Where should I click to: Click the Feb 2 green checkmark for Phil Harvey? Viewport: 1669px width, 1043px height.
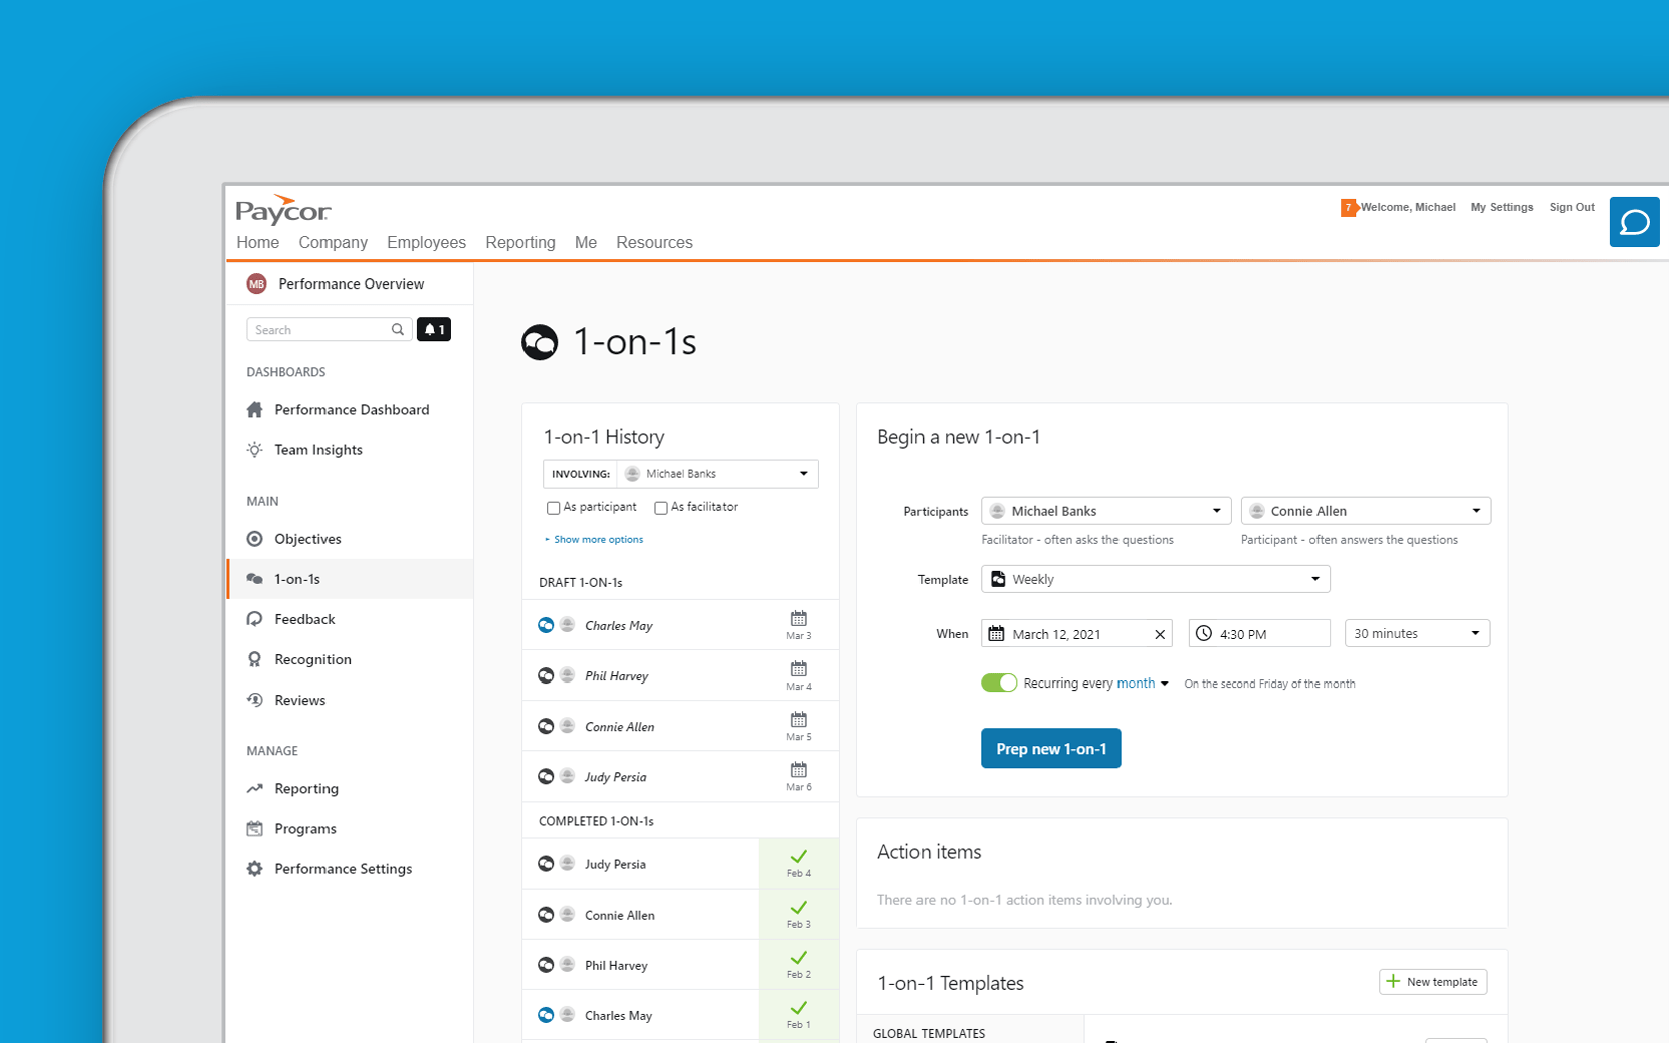[x=798, y=958]
